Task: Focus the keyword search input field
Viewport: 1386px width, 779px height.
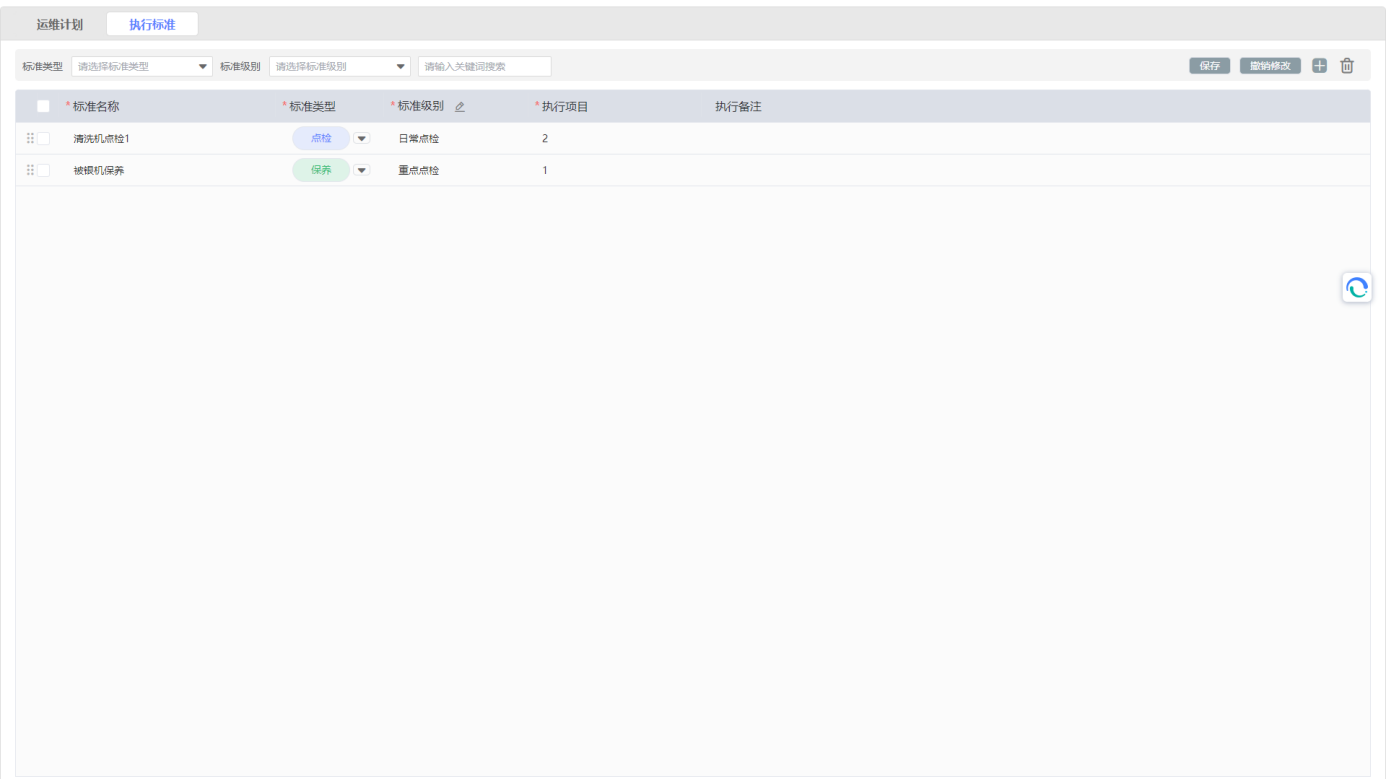Action: (484, 67)
